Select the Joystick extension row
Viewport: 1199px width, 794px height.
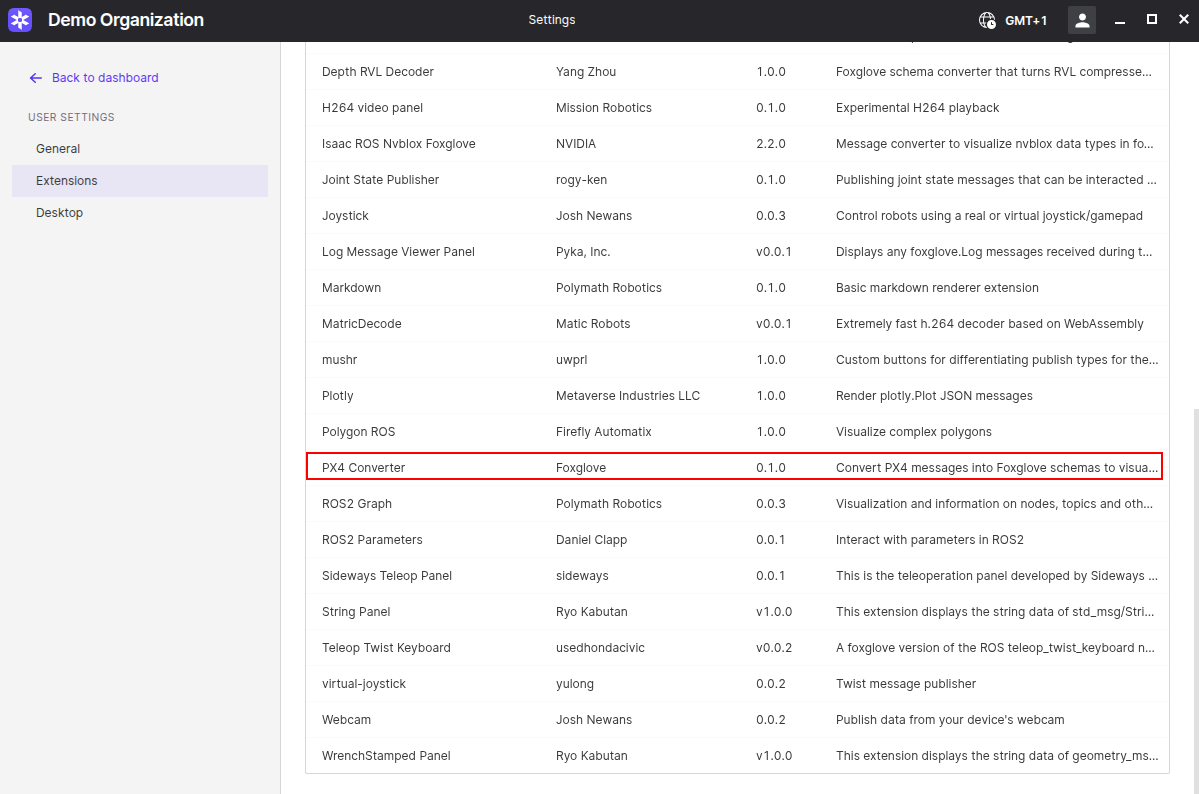tap(737, 216)
